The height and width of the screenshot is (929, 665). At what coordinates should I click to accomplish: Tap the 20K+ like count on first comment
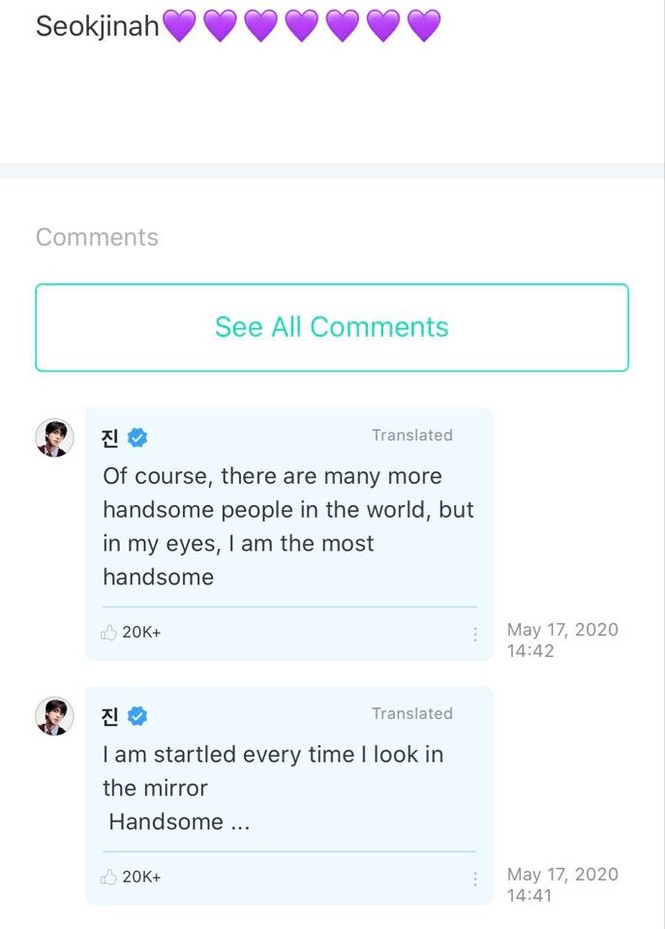141,632
